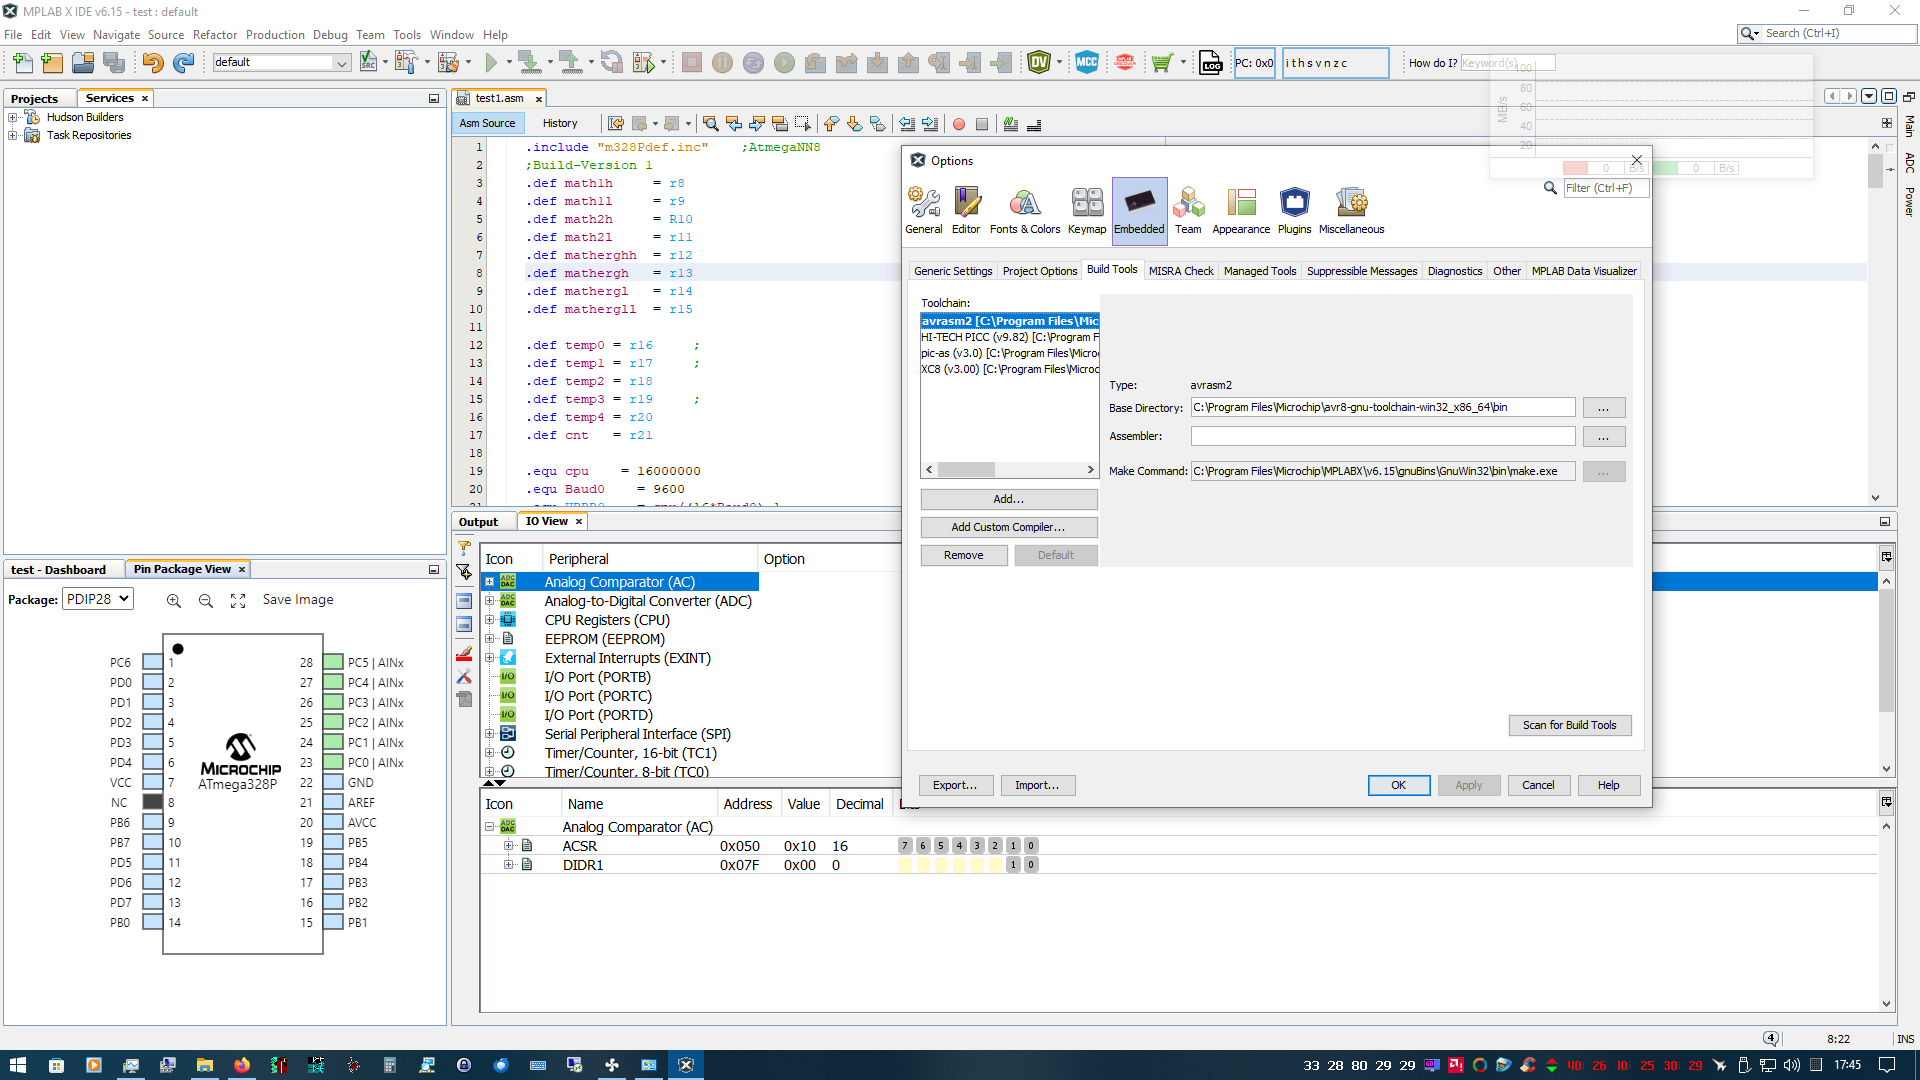Click OK in the Options dialog
Viewport: 1920px width, 1080px height.
click(x=1399, y=785)
